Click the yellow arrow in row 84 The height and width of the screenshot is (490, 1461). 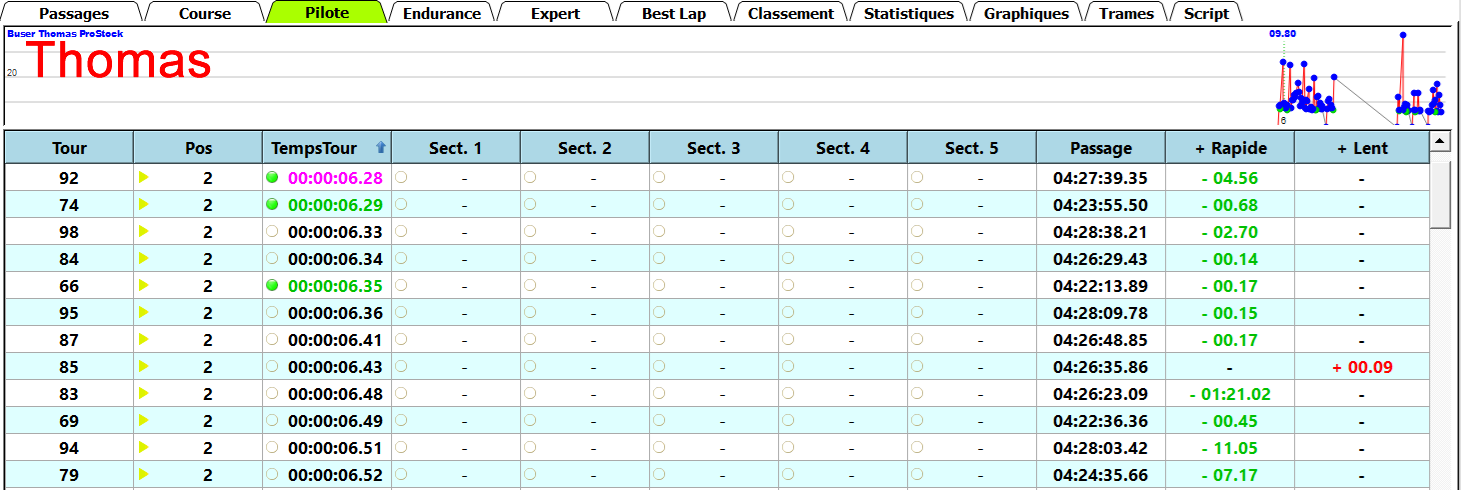(144, 258)
